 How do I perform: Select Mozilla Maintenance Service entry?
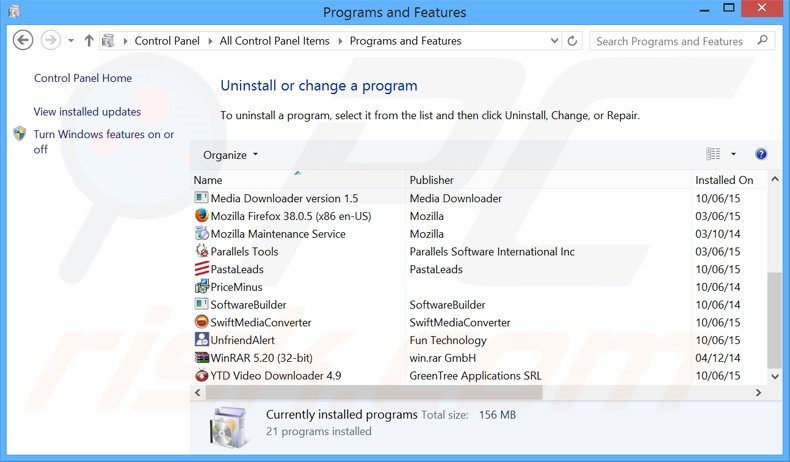[278, 234]
